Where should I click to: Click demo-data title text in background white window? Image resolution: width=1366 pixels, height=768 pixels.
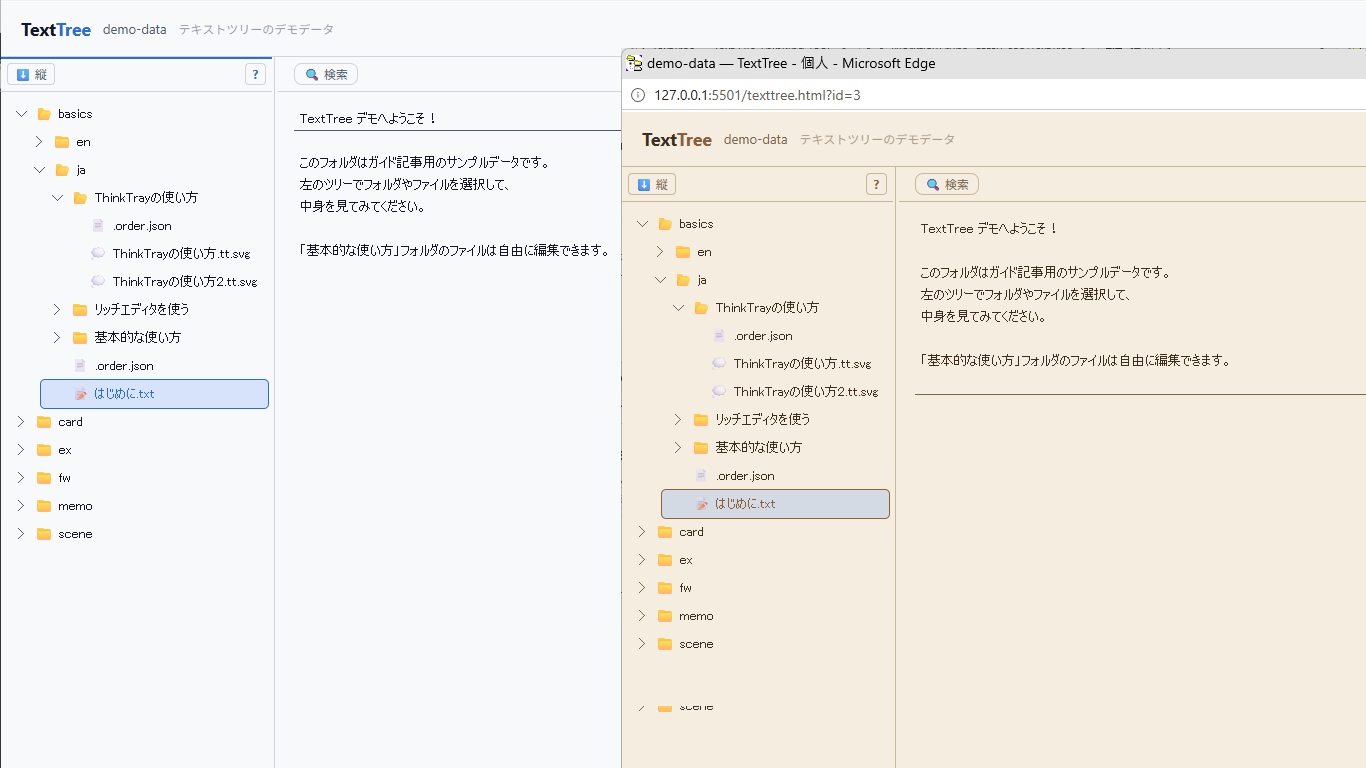tap(135, 30)
